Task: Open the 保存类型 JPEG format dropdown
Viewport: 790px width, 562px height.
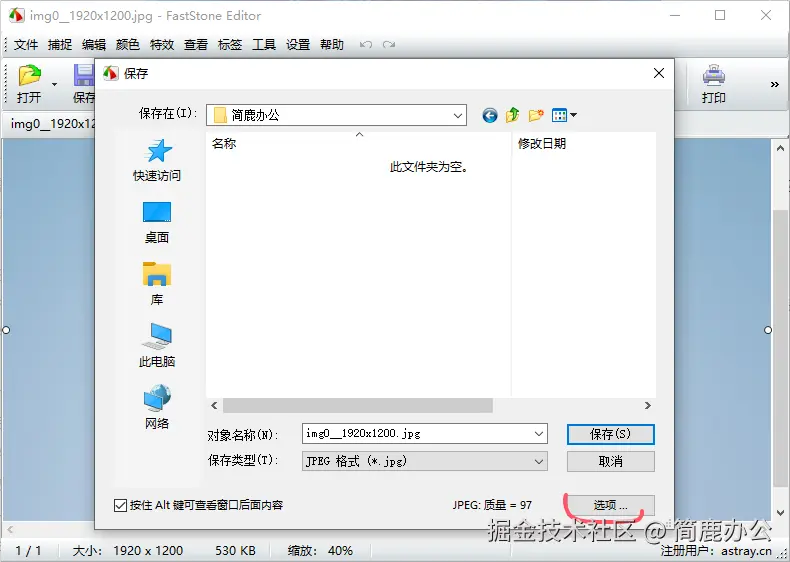Action: pos(425,461)
